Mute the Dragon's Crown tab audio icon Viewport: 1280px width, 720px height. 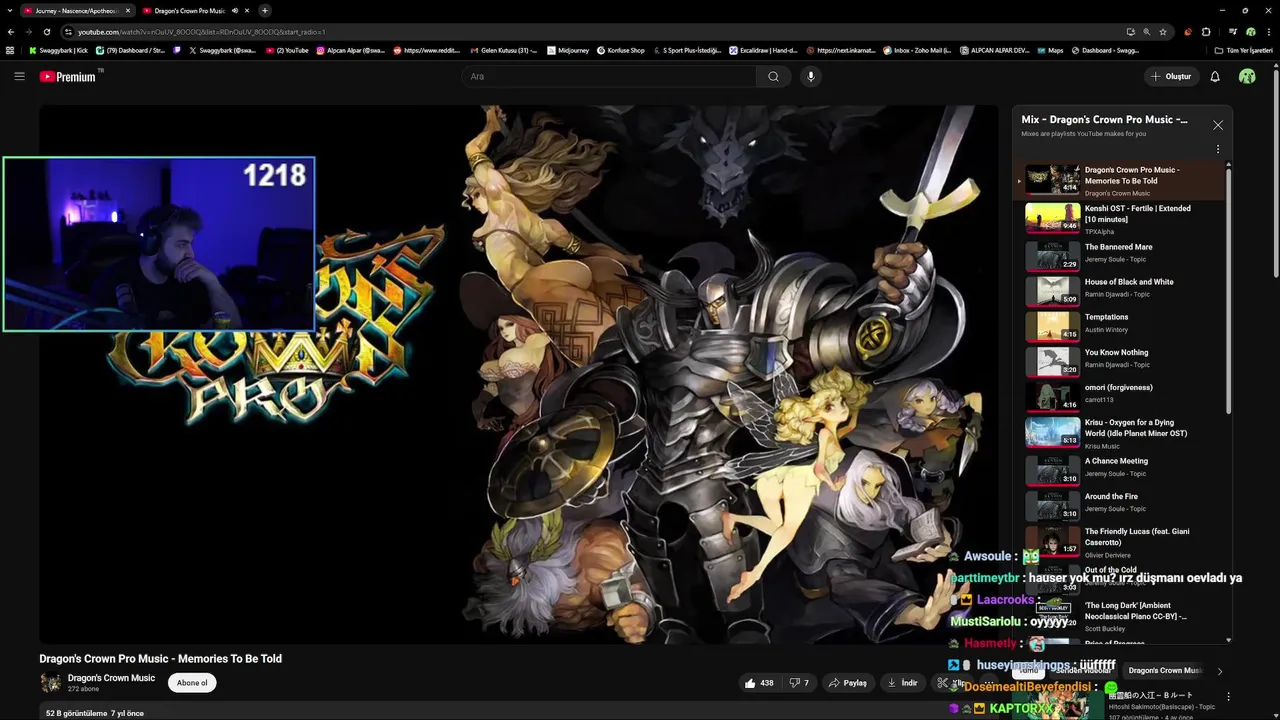tap(235, 11)
